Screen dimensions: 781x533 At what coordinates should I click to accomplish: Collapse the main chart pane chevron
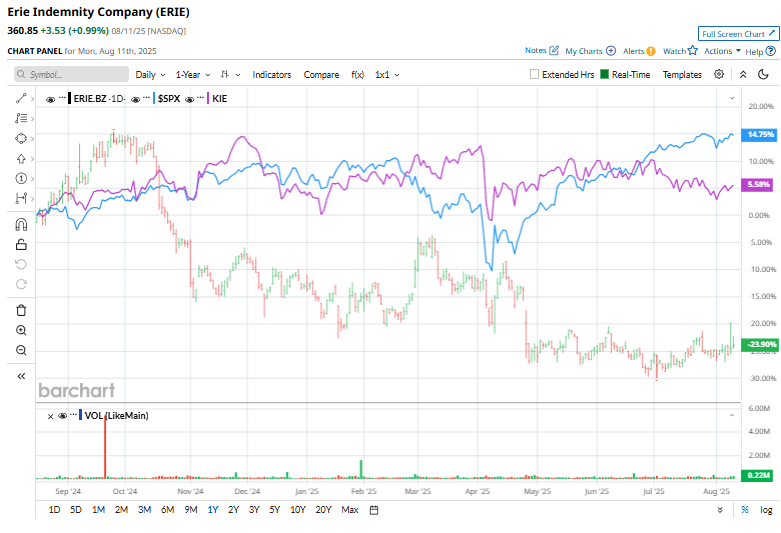732,98
